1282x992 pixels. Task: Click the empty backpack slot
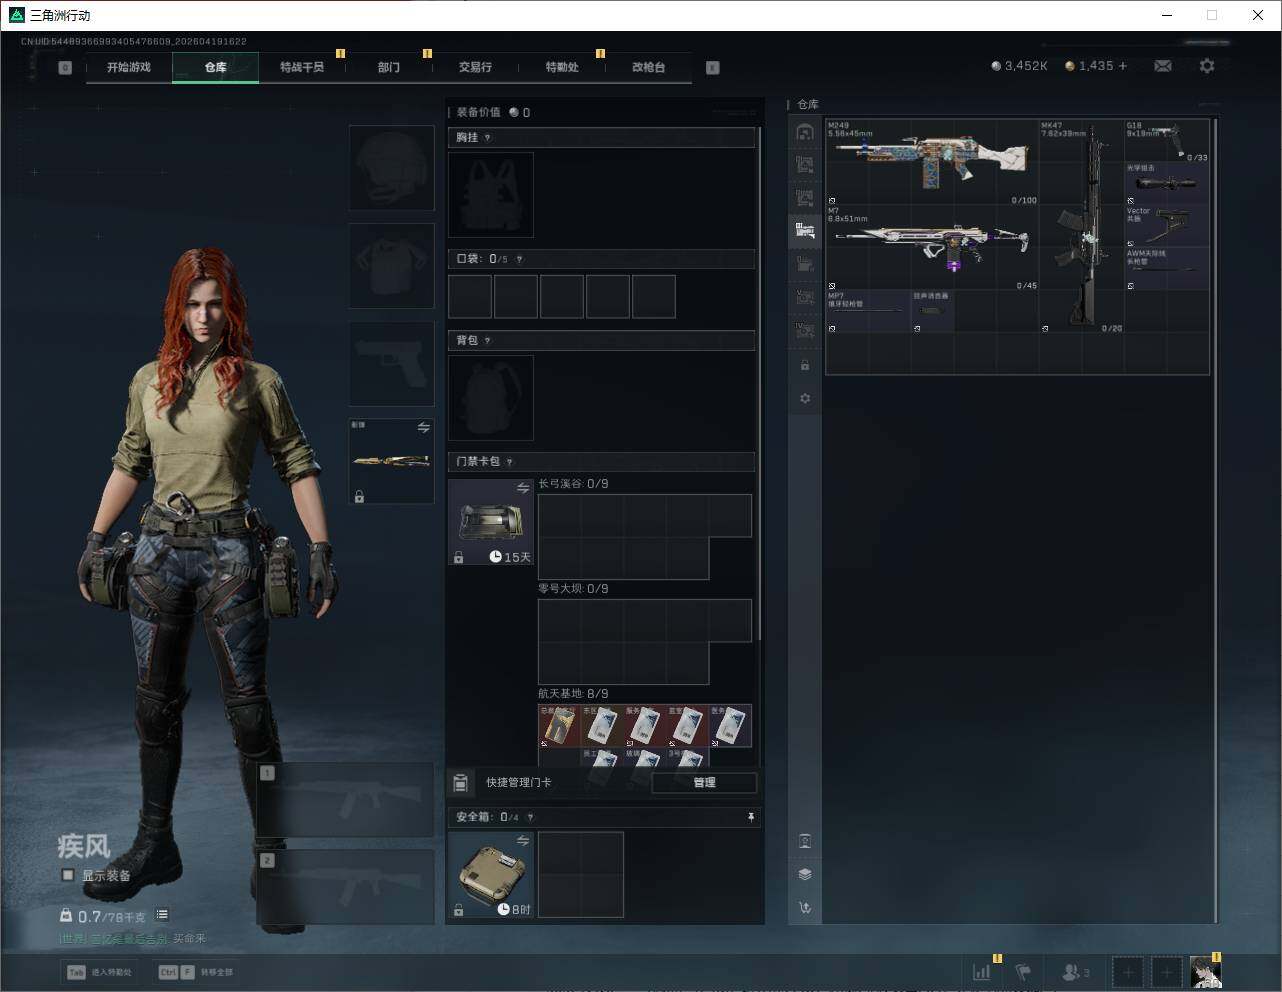tap(491, 398)
